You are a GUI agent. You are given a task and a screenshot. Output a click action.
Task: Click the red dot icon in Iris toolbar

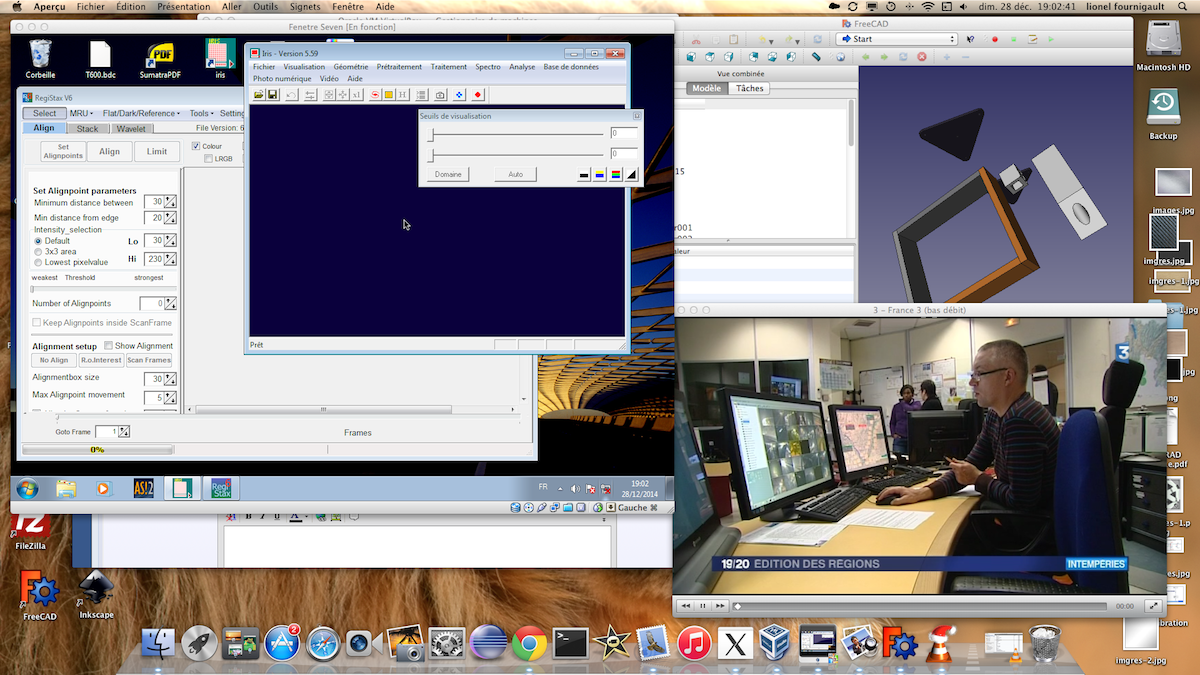coord(478,95)
